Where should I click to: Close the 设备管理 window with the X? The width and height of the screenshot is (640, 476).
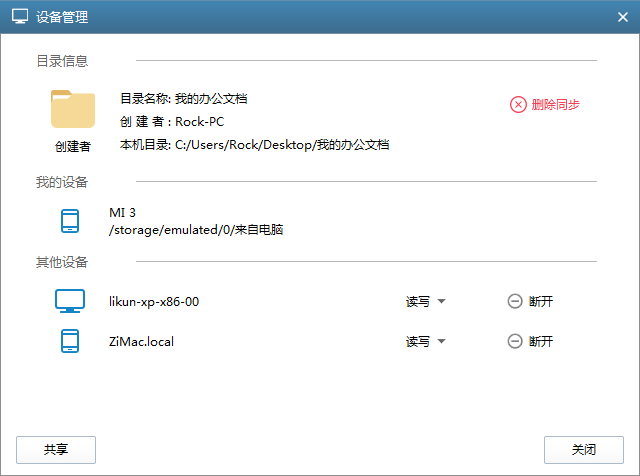[622, 15]
